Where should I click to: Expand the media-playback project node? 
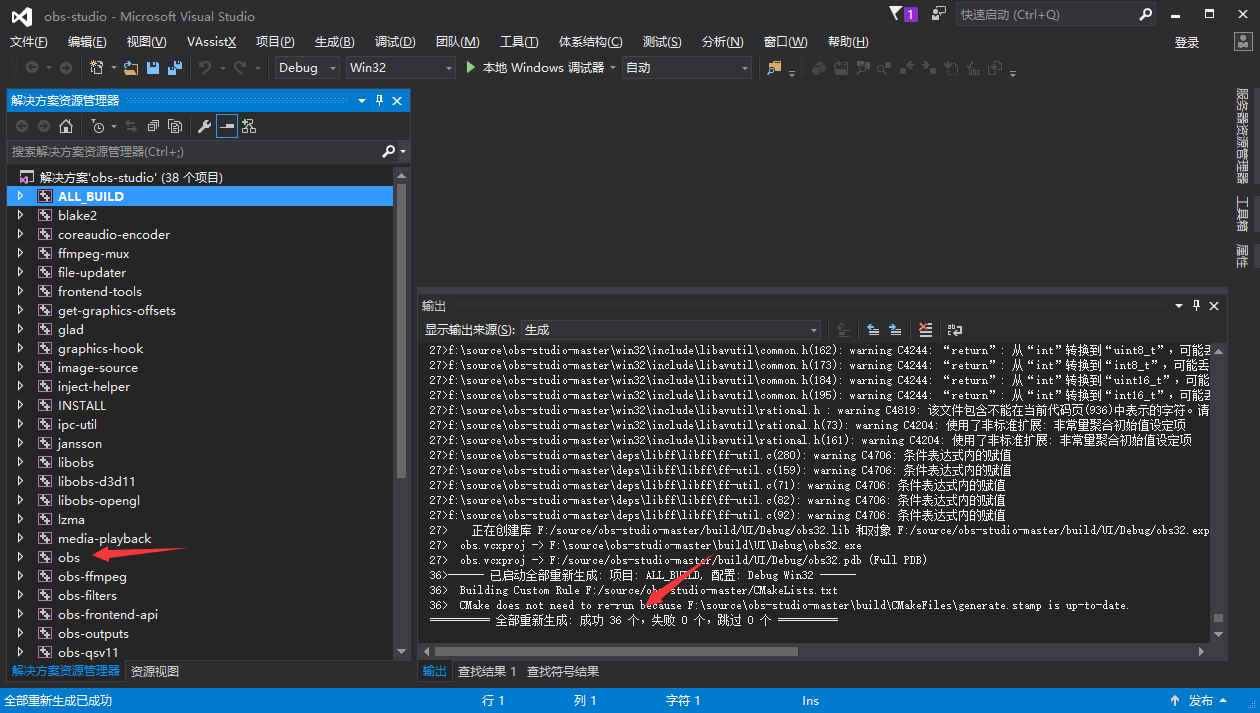(20, 539)
